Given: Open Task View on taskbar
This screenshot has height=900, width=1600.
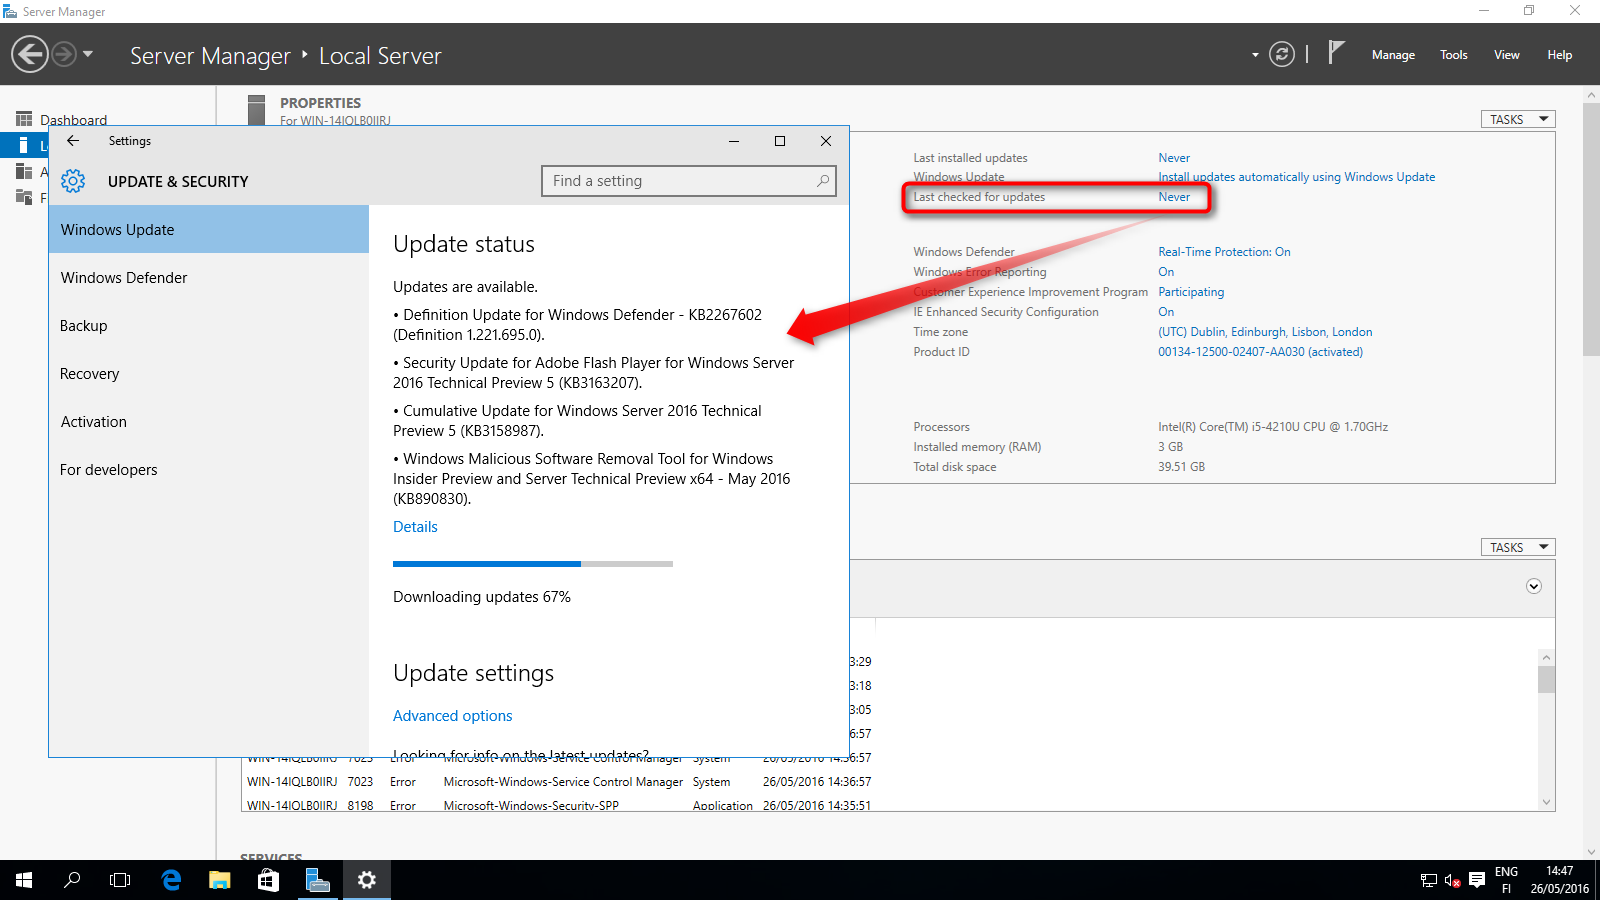Looking at the screenshot, I should pyautogui.click(x=120, y=880).
